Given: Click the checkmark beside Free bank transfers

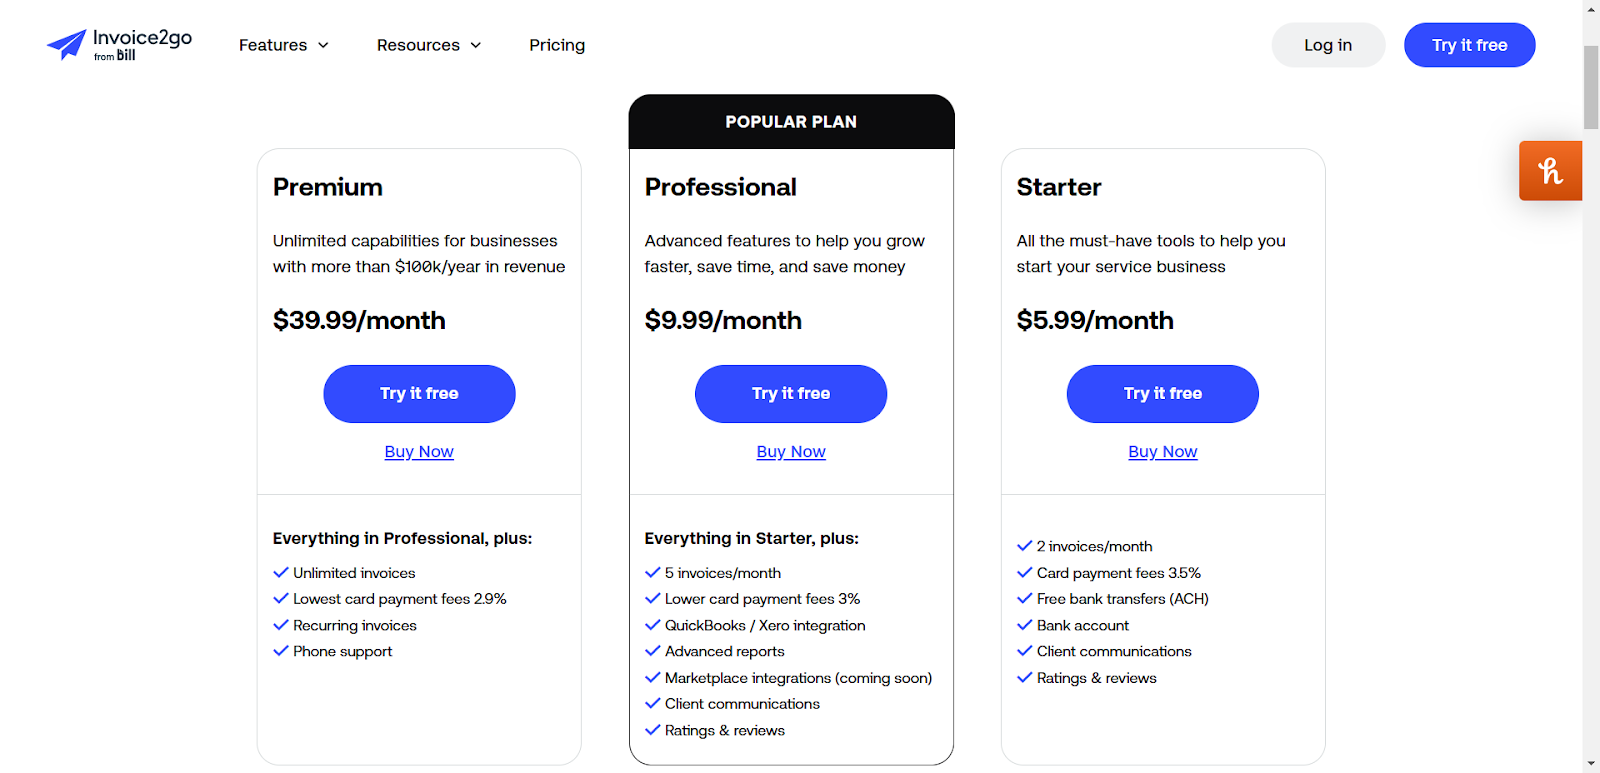Looking at the screenshot, I should coord(1025,598).
